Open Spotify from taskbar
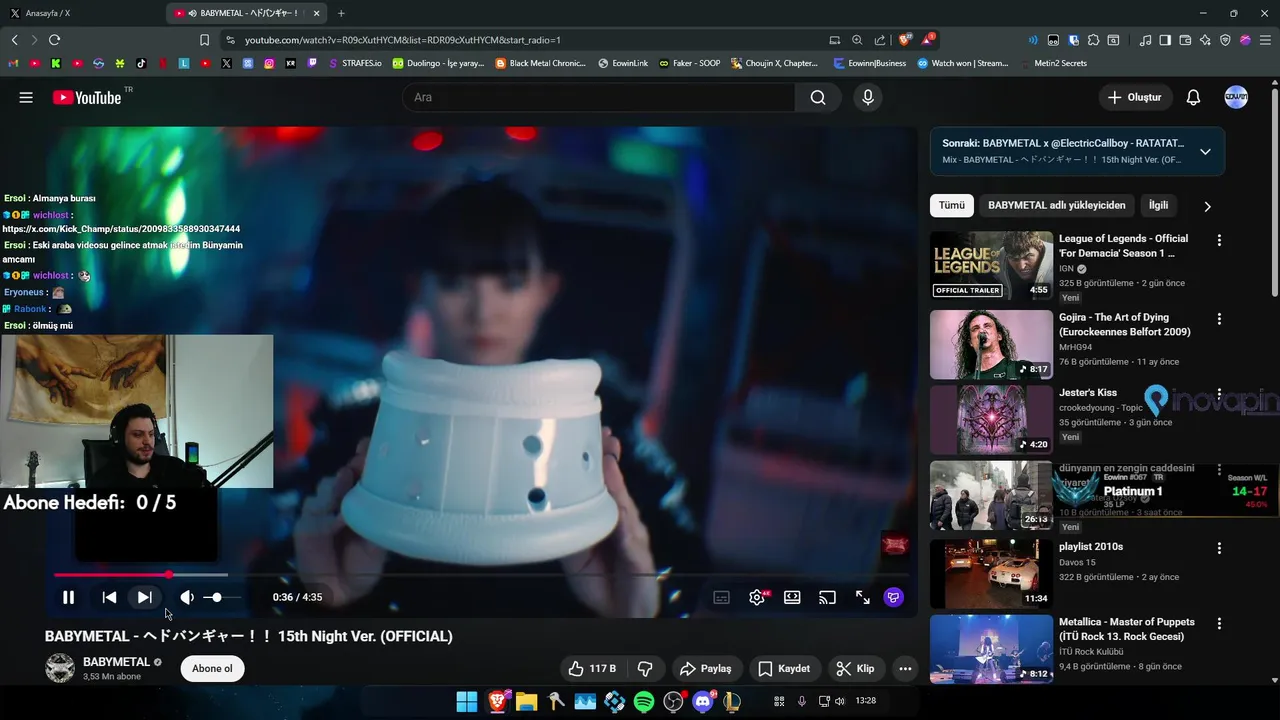Image resolution: width=1280 pixels, height=720 pixels. pos(644,702)
